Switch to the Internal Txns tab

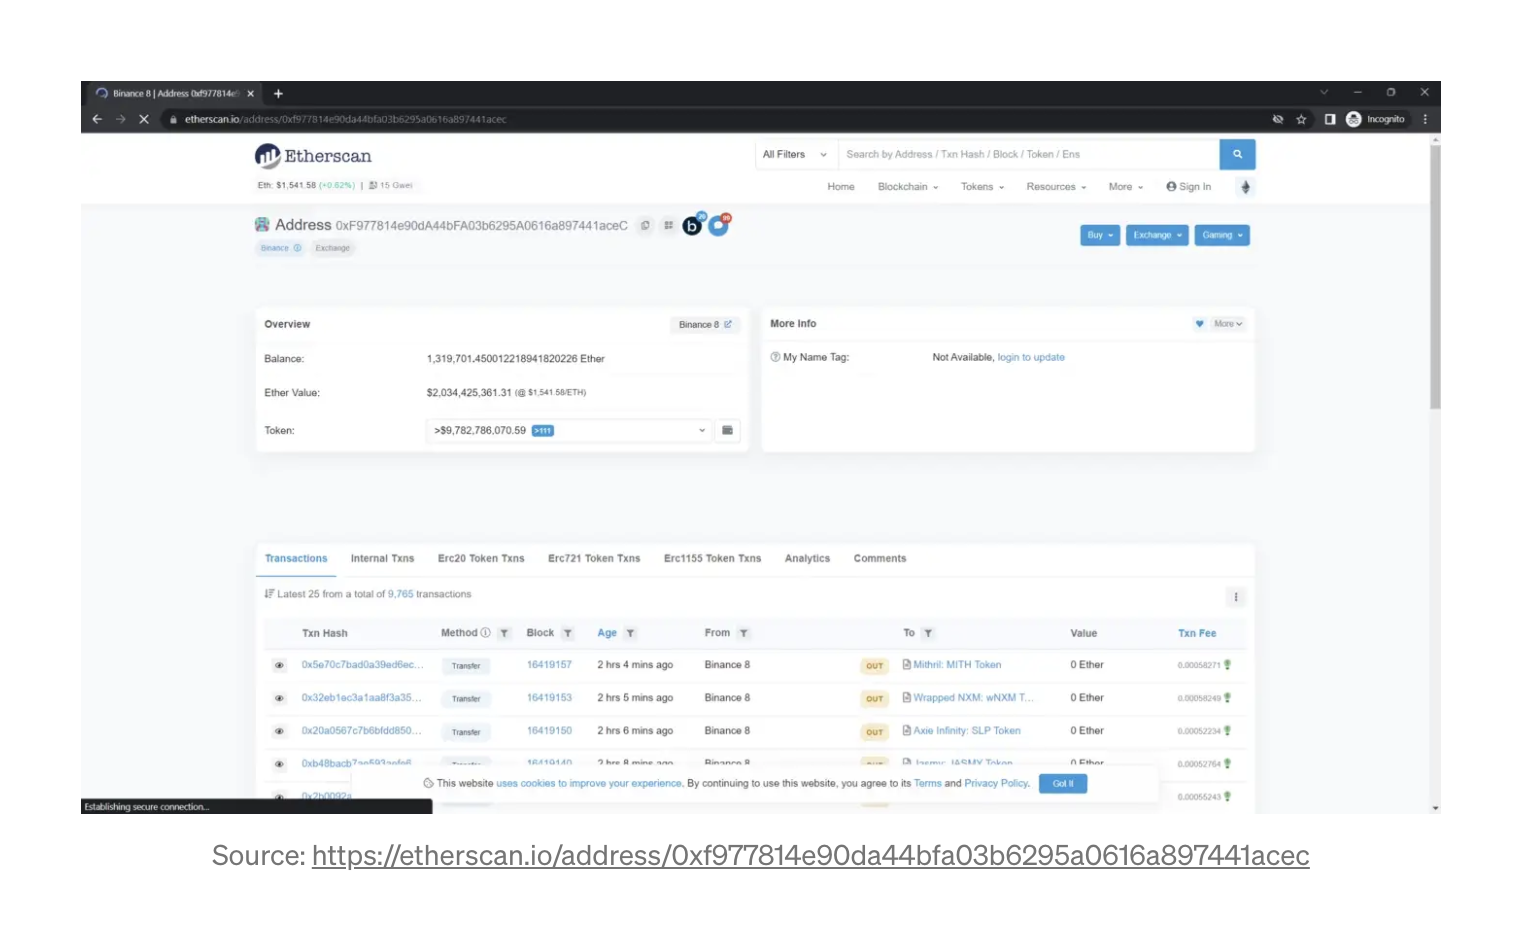pos(382,559)
